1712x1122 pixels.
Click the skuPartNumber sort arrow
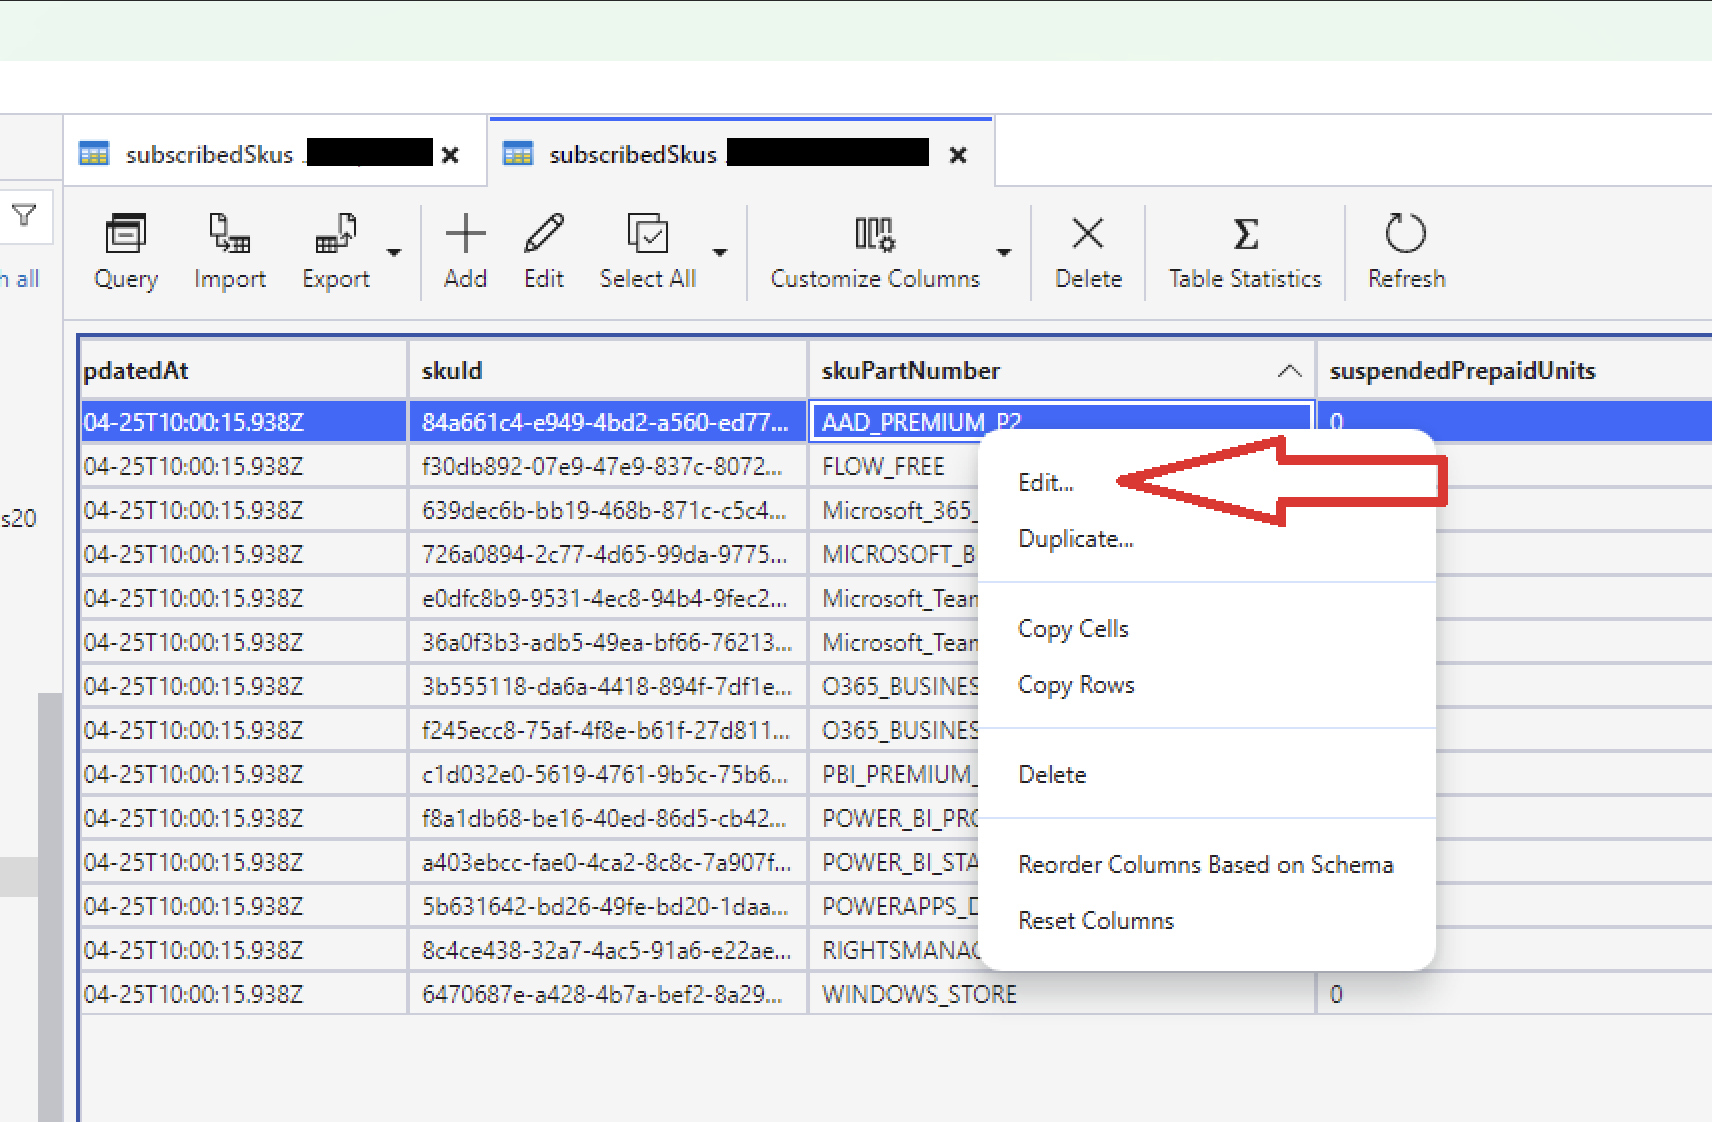click(1290, 371)
